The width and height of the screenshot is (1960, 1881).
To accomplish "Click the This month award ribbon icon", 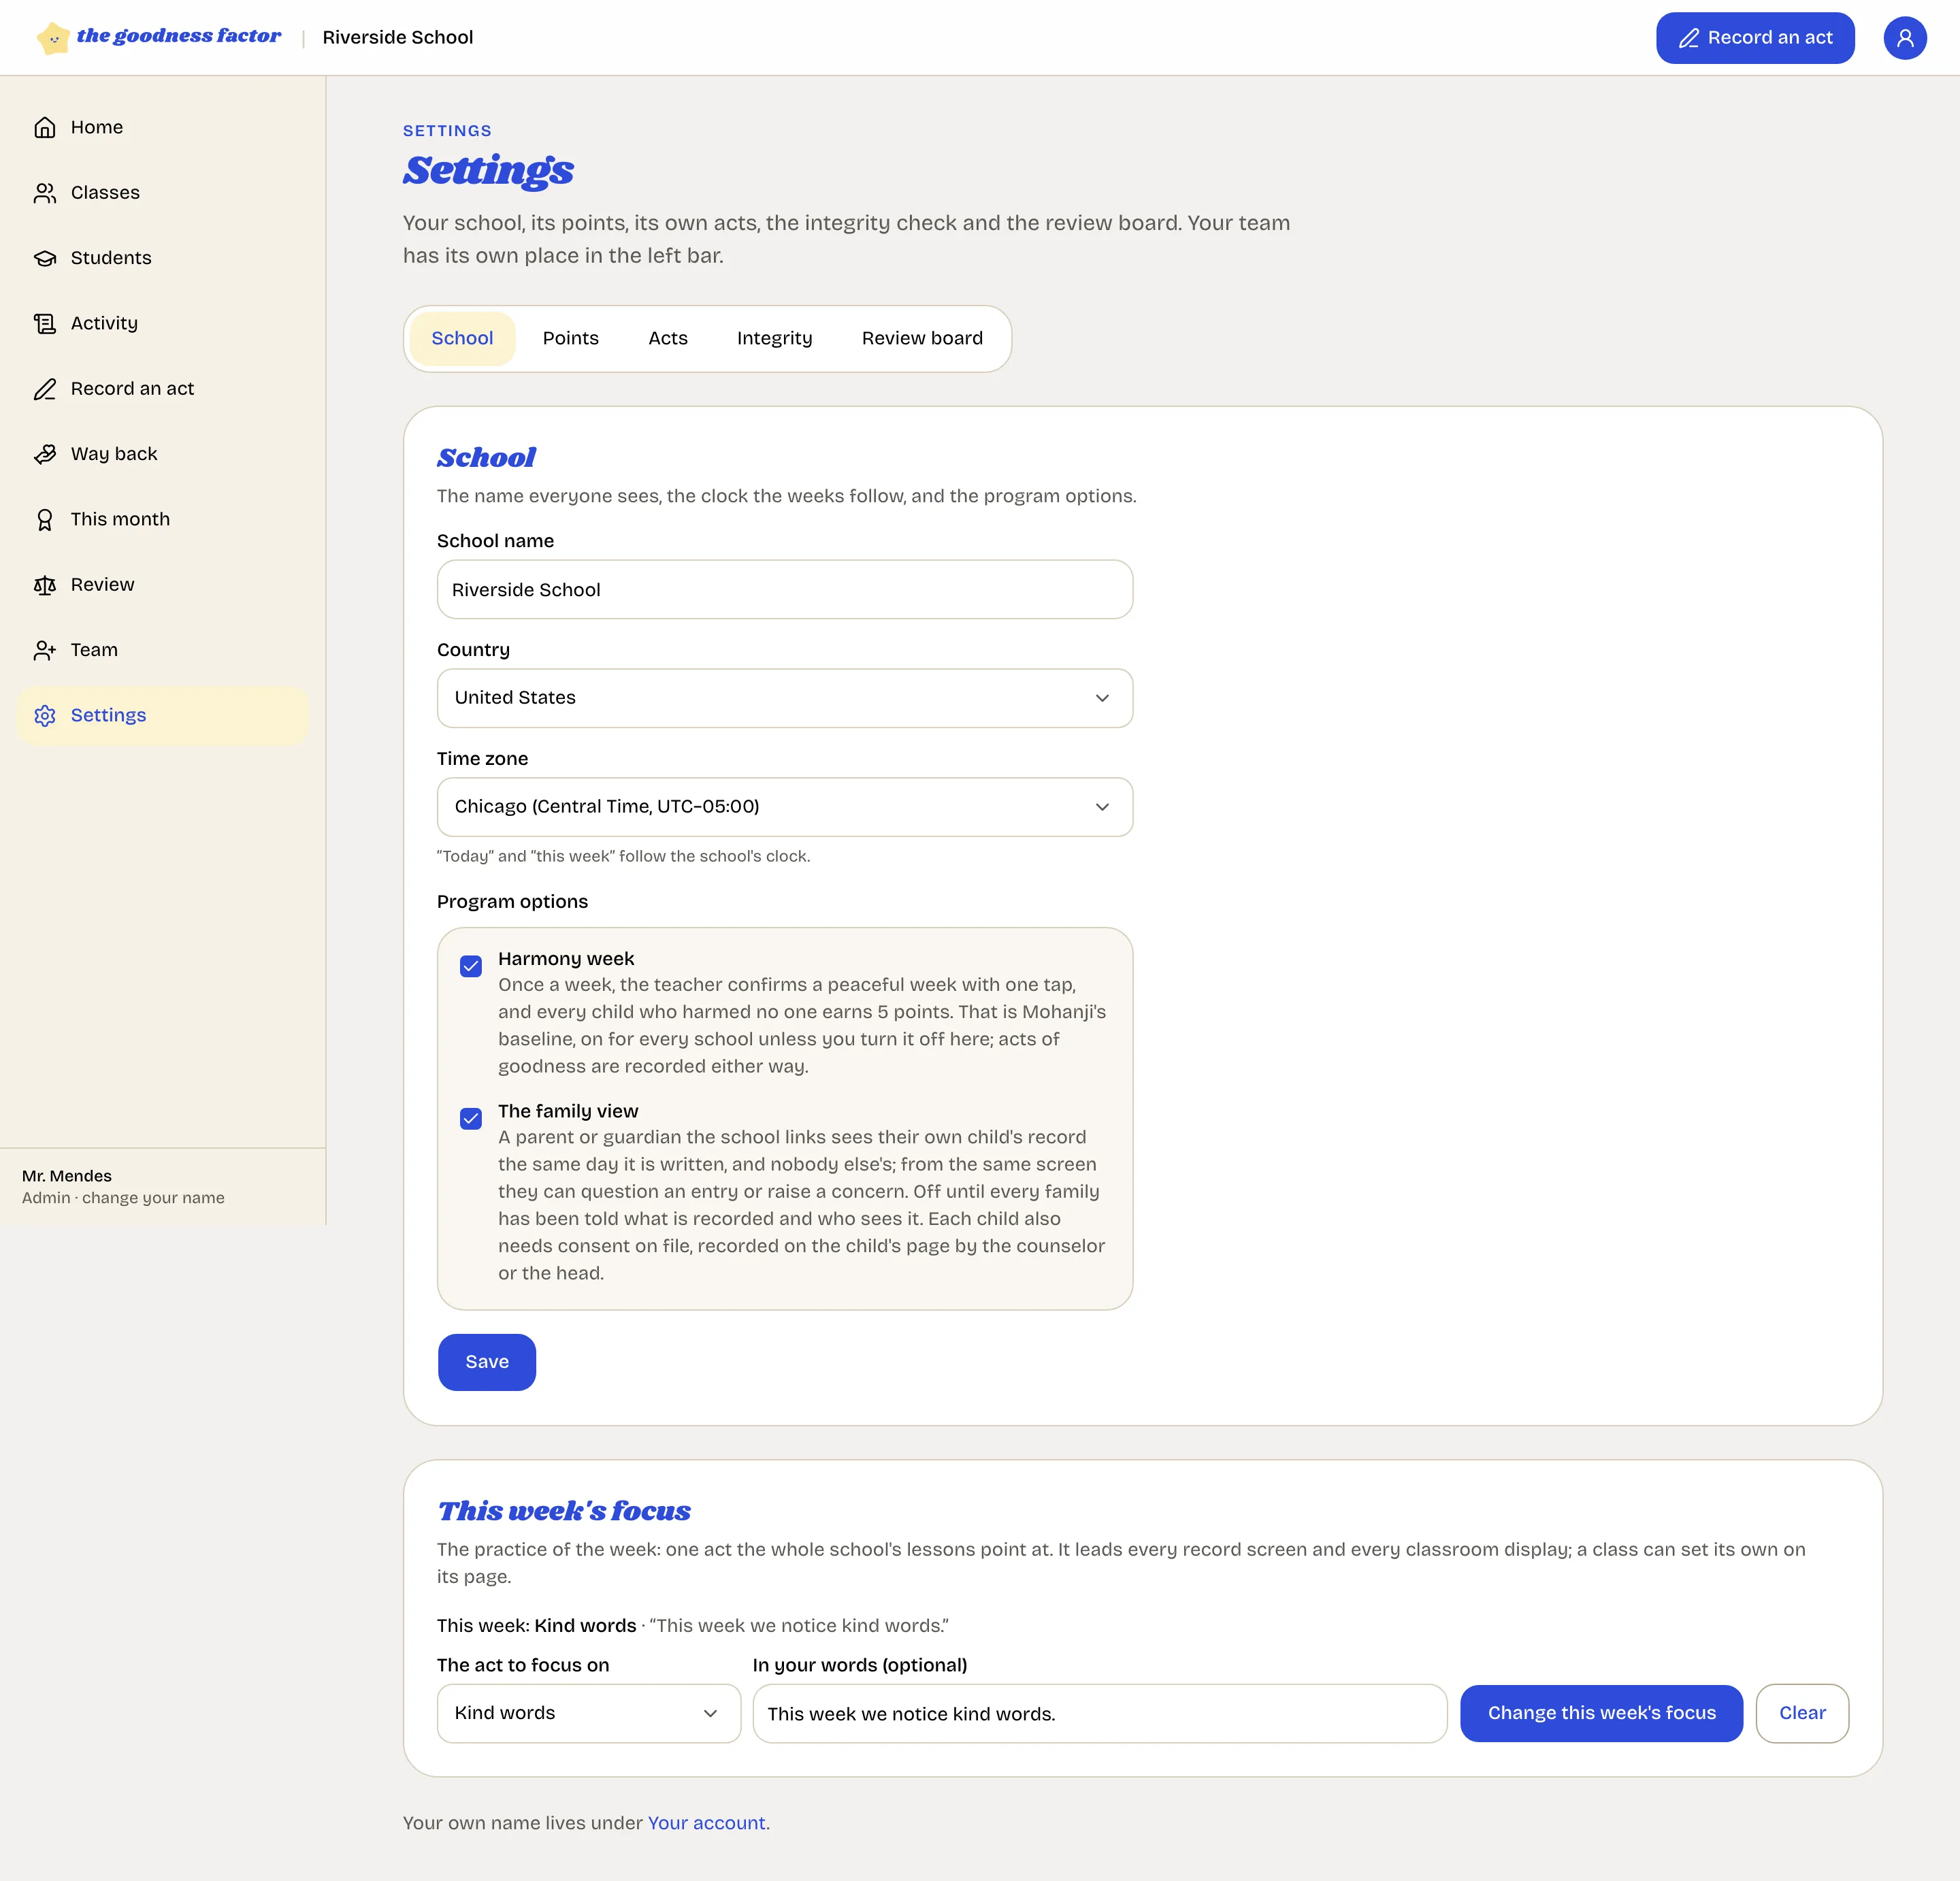I will click(45, 519).
